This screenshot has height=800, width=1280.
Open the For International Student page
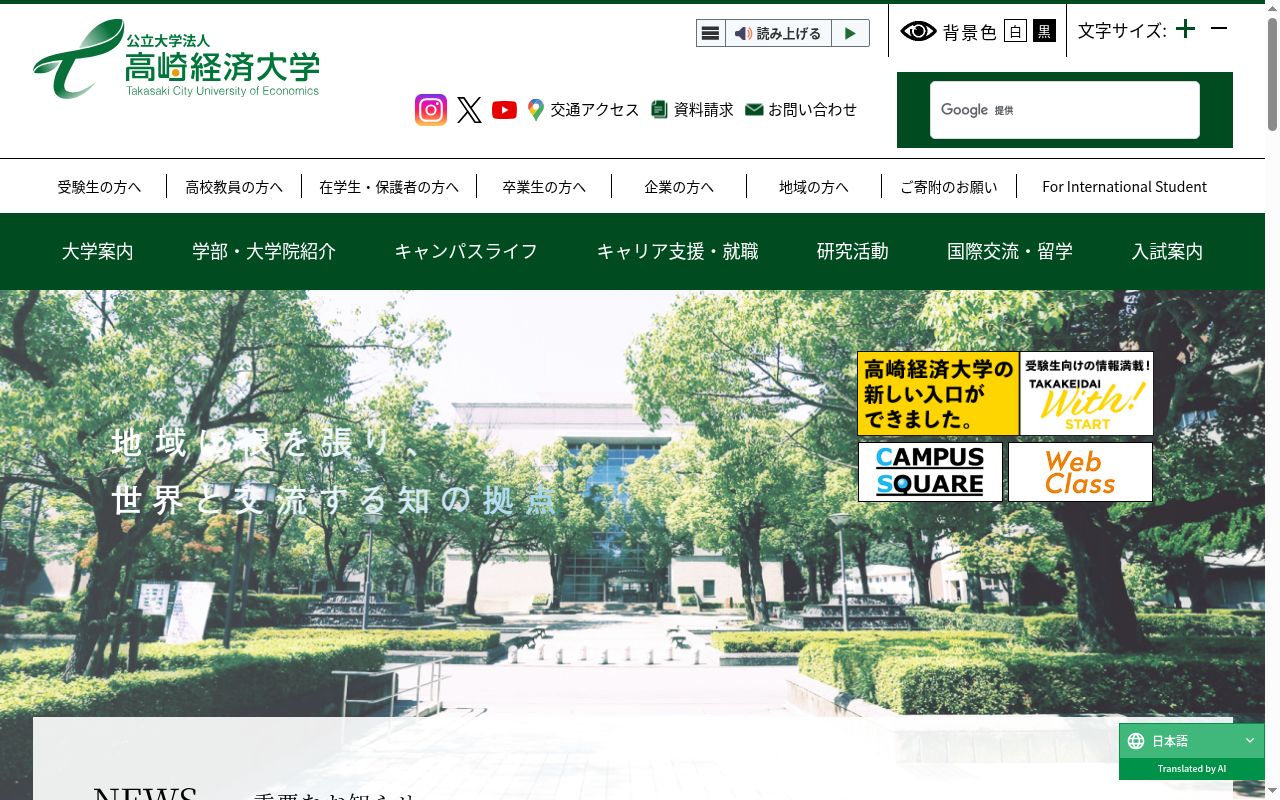pyautogui.click(x=1125, y=187)
